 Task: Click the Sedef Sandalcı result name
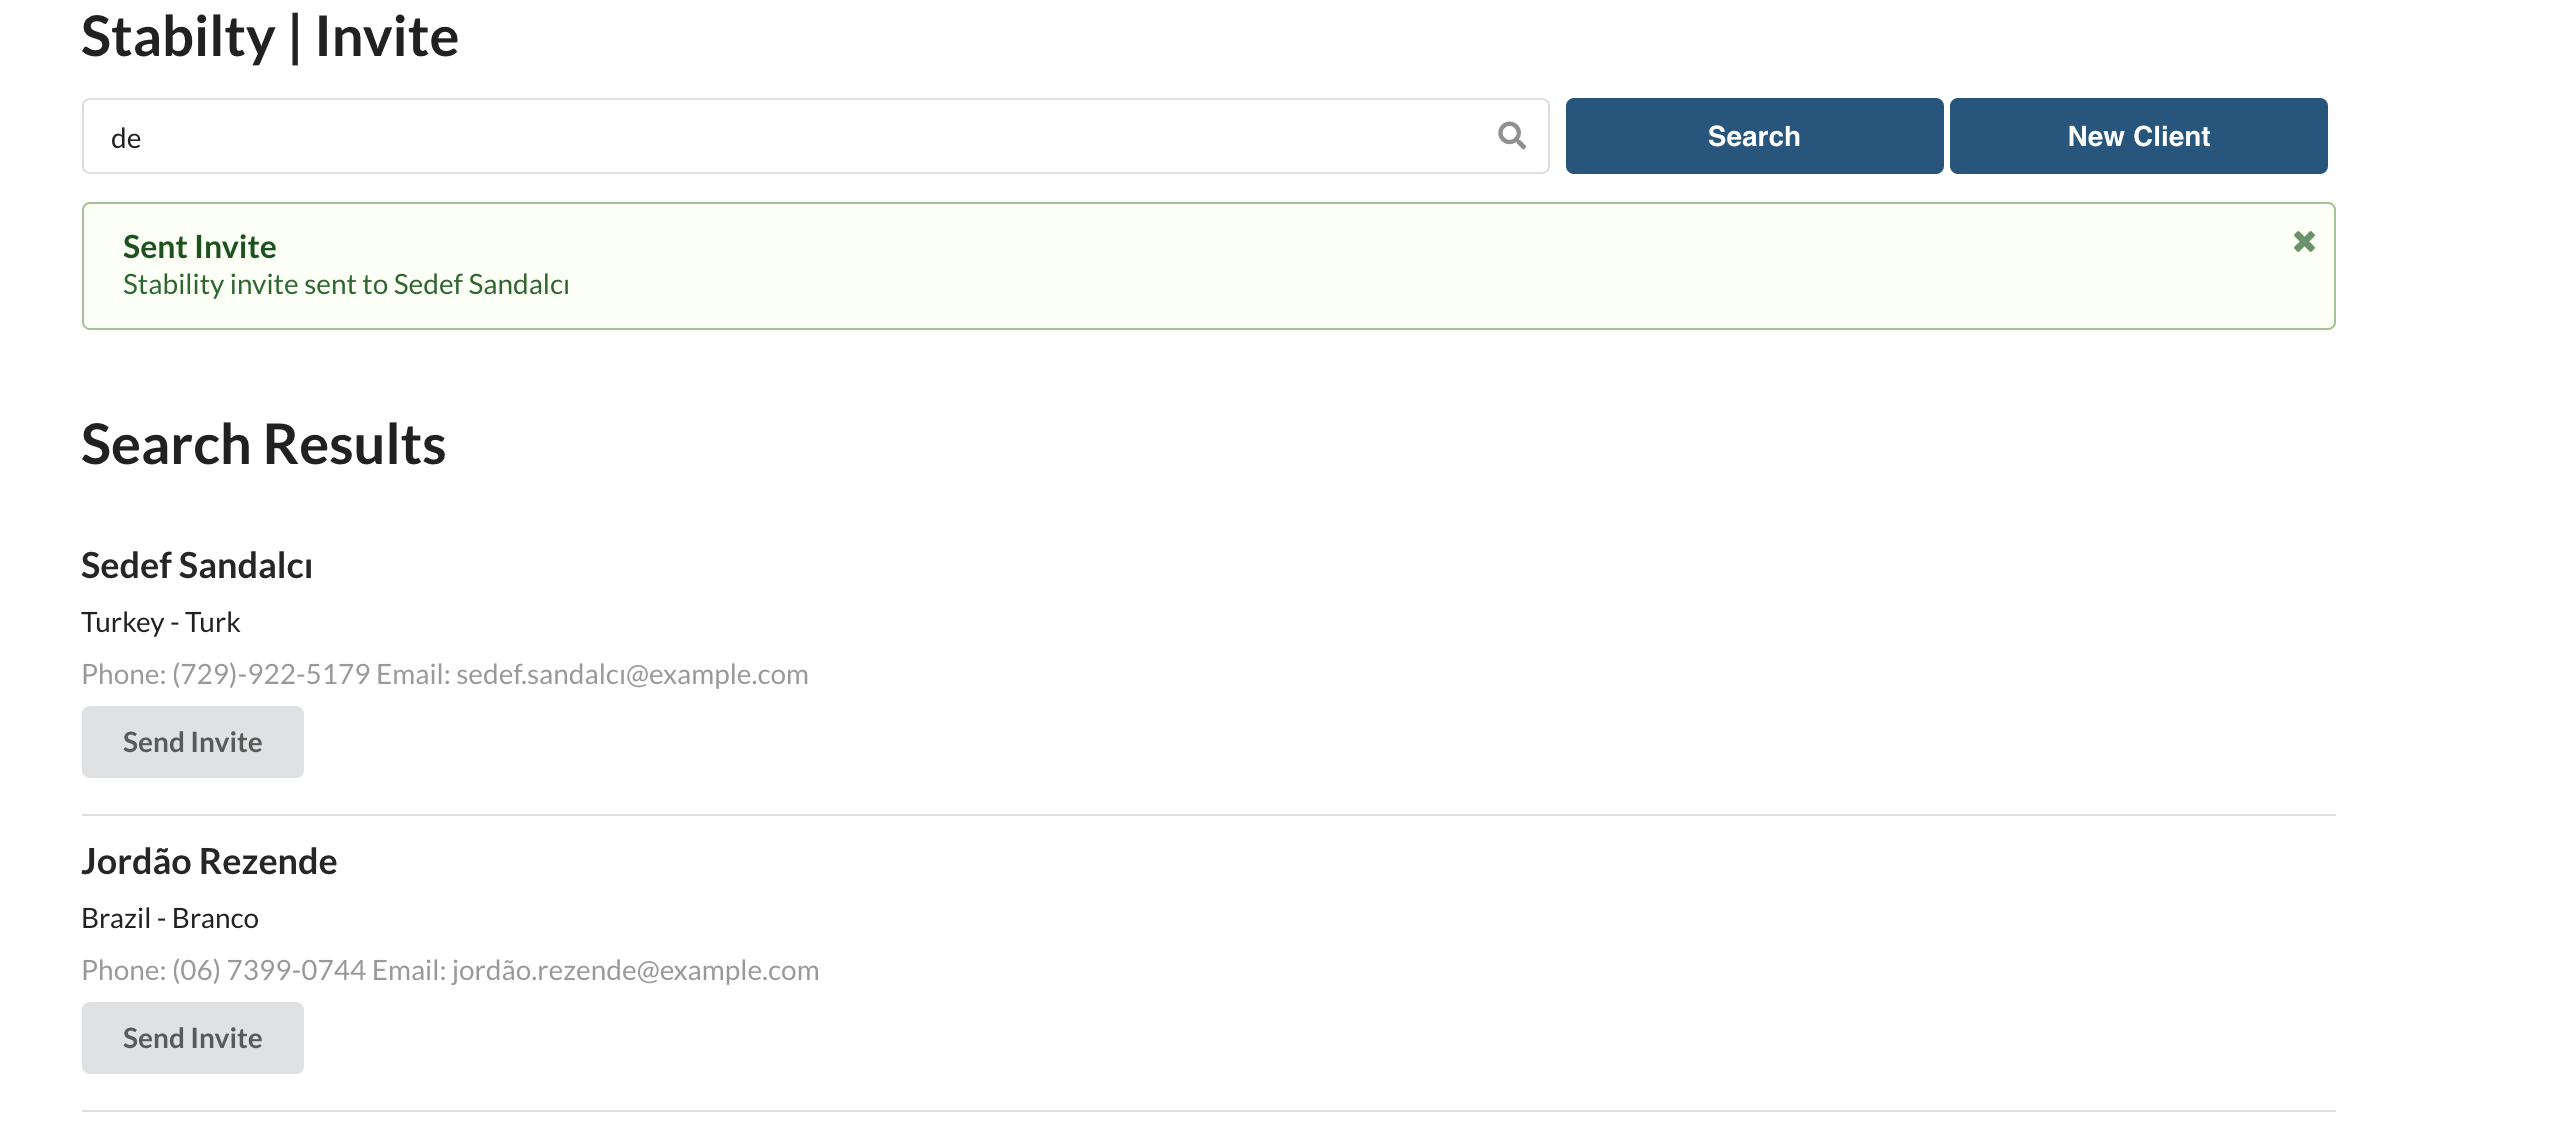click(x=197, y=565)
